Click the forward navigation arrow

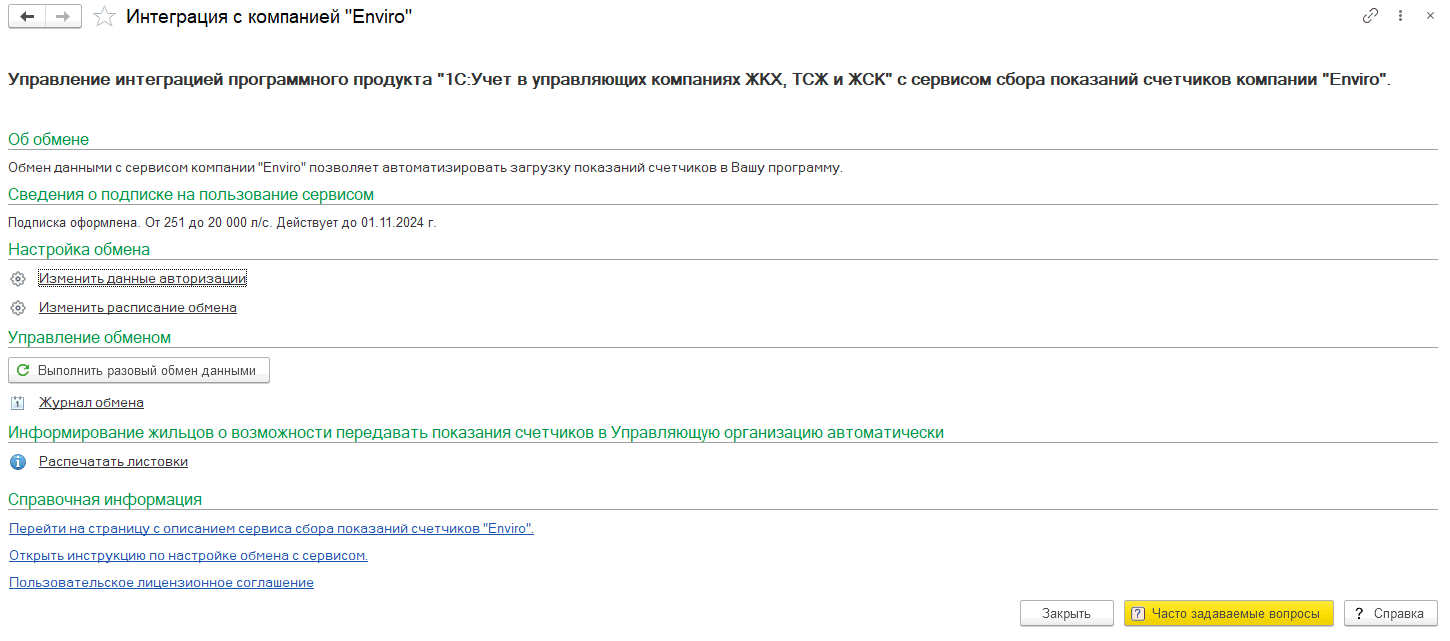(x=64, y=17)
